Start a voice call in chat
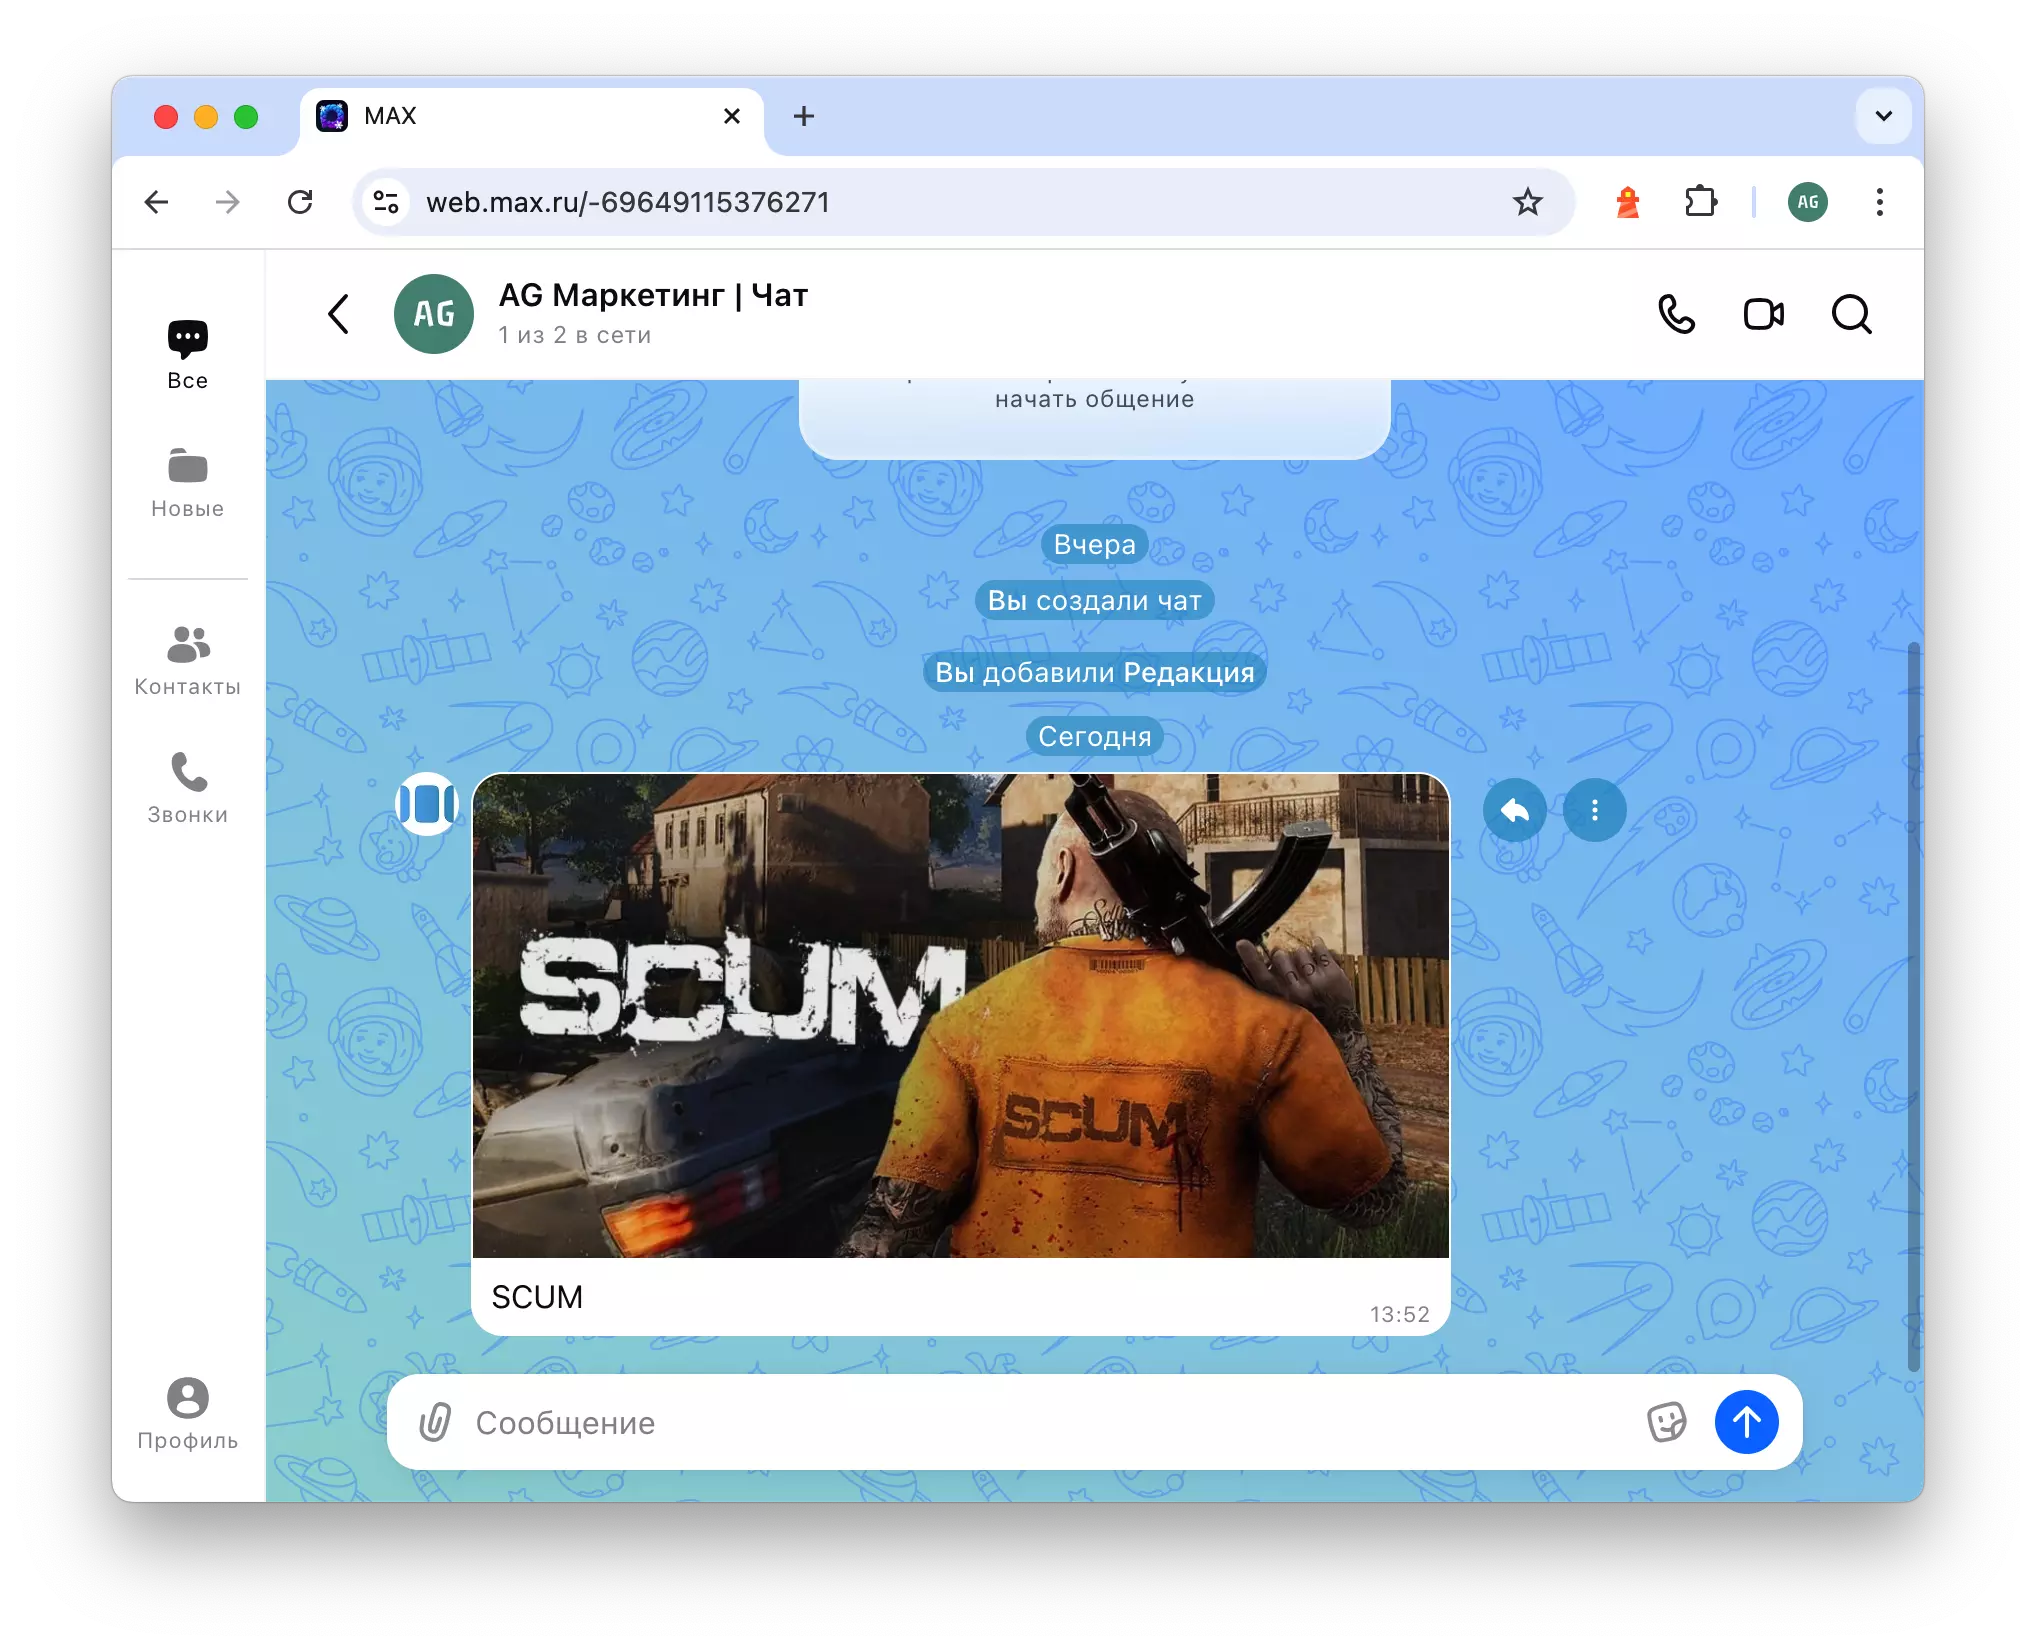The width and height of the screenshot is (2036, 1650). click(x=1676, y=314)
